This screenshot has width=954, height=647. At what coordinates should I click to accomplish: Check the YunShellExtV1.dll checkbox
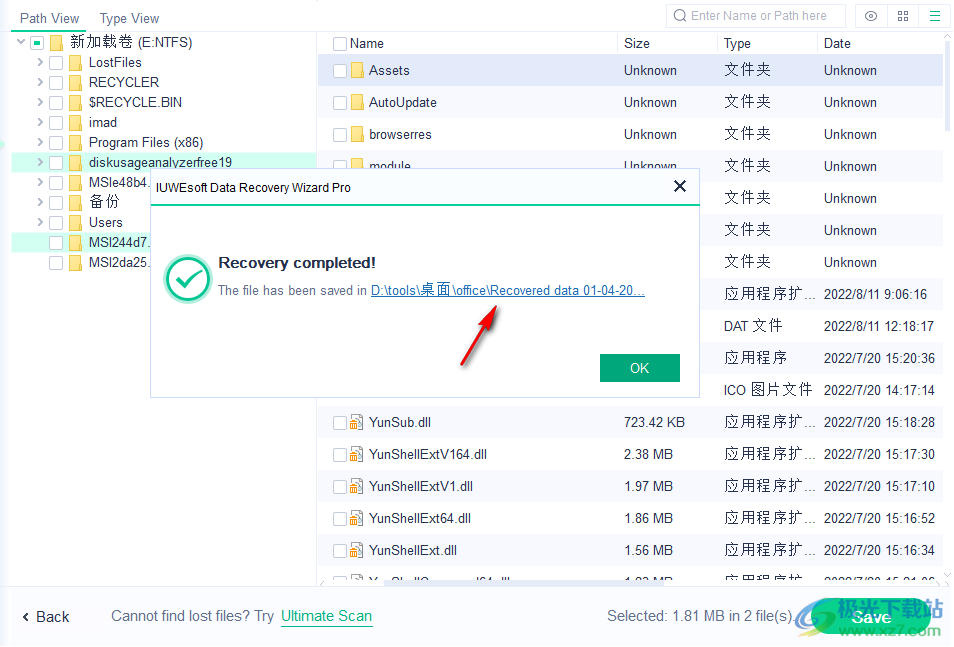(339, 487)
